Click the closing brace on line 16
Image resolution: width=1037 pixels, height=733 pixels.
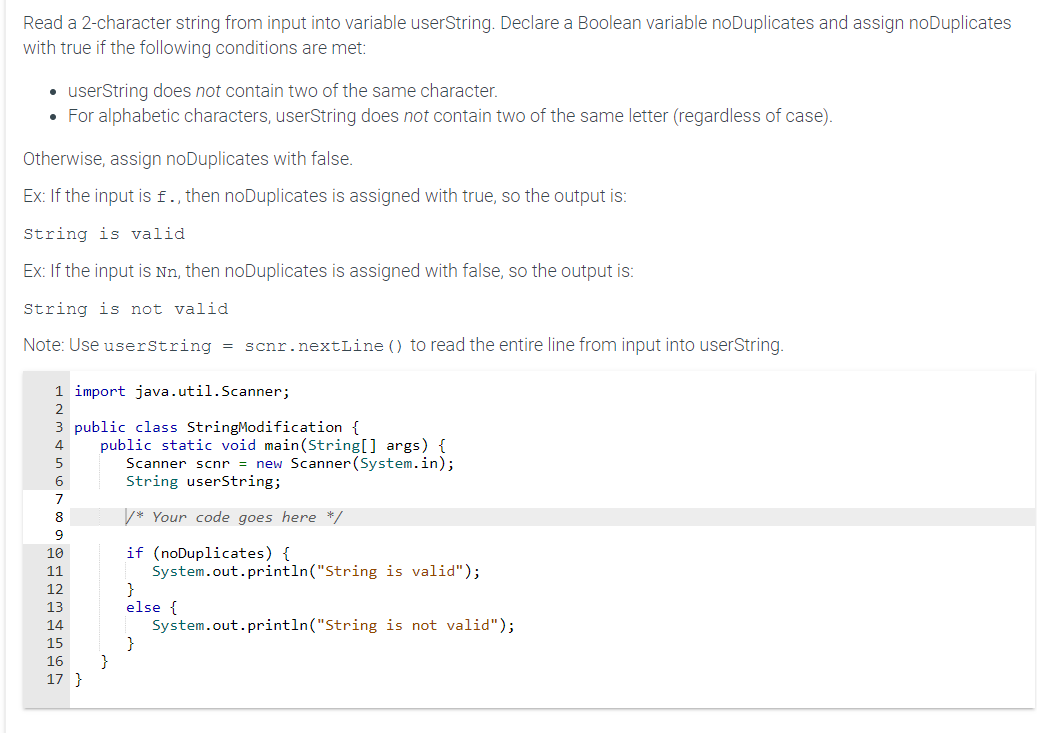[103, 661]
